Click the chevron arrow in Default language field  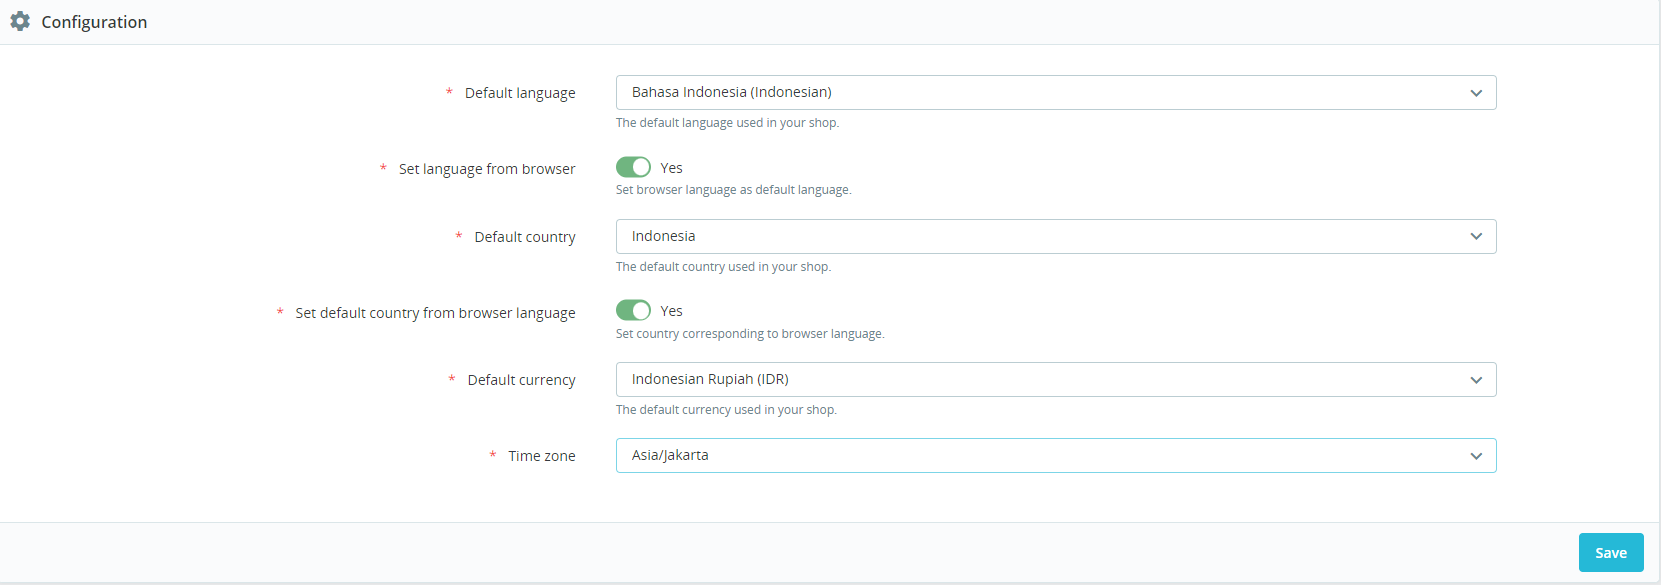tap(1476, 93)
